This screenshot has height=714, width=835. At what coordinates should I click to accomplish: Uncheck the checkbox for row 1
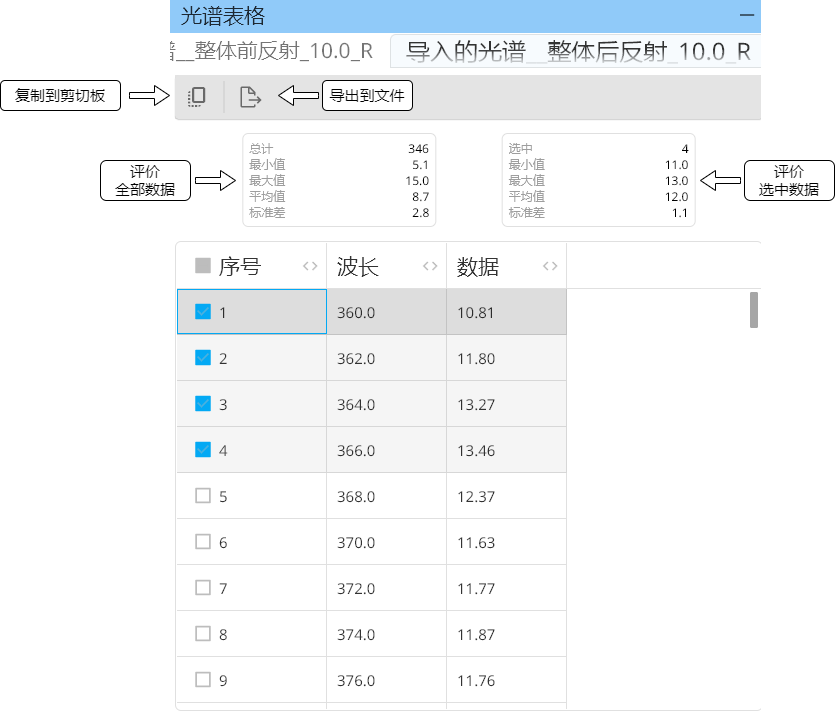tap(203, 312)
